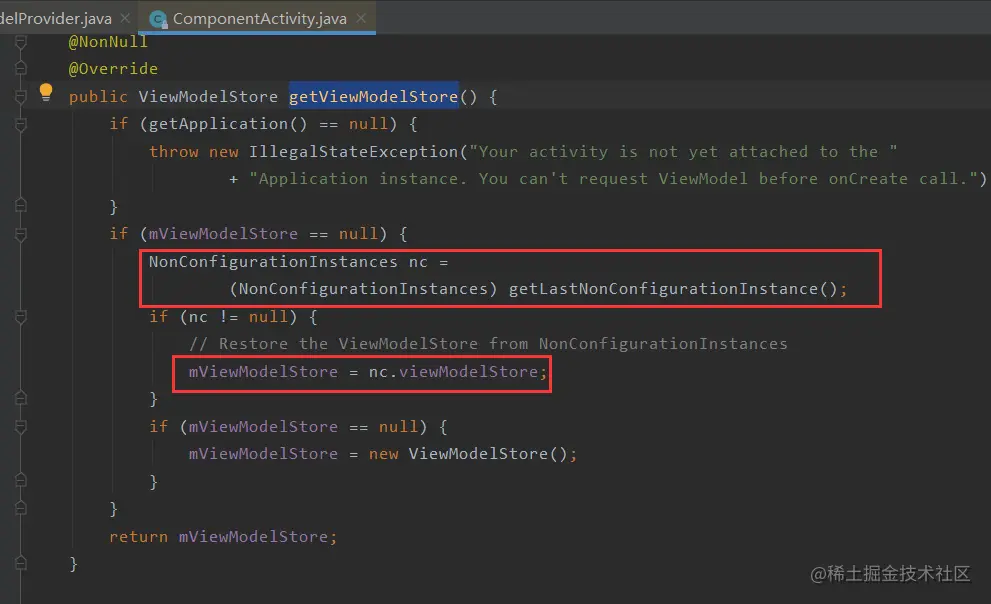
Task: Collapse the 'if (nc != null)' block
Action: 20,317
